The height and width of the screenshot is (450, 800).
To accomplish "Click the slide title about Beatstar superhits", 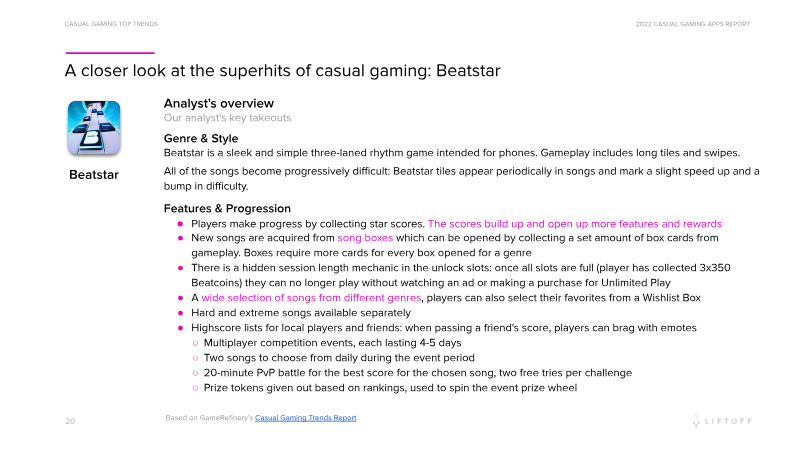I will tap(282, 71).
